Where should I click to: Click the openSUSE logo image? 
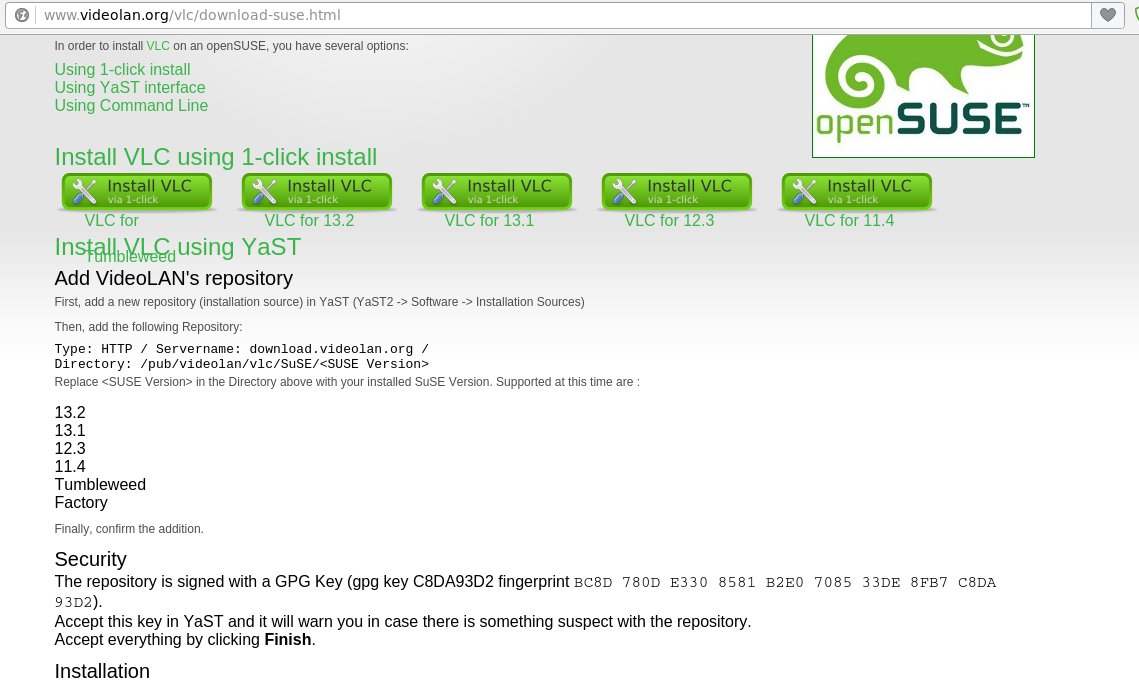[x=923, y=95]
